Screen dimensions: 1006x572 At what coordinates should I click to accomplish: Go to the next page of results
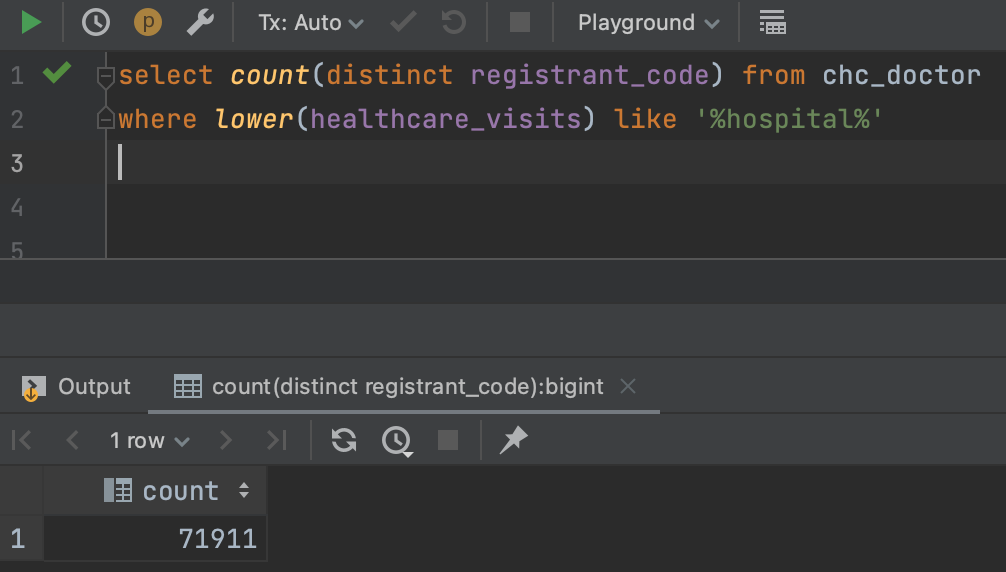[225, 441]
